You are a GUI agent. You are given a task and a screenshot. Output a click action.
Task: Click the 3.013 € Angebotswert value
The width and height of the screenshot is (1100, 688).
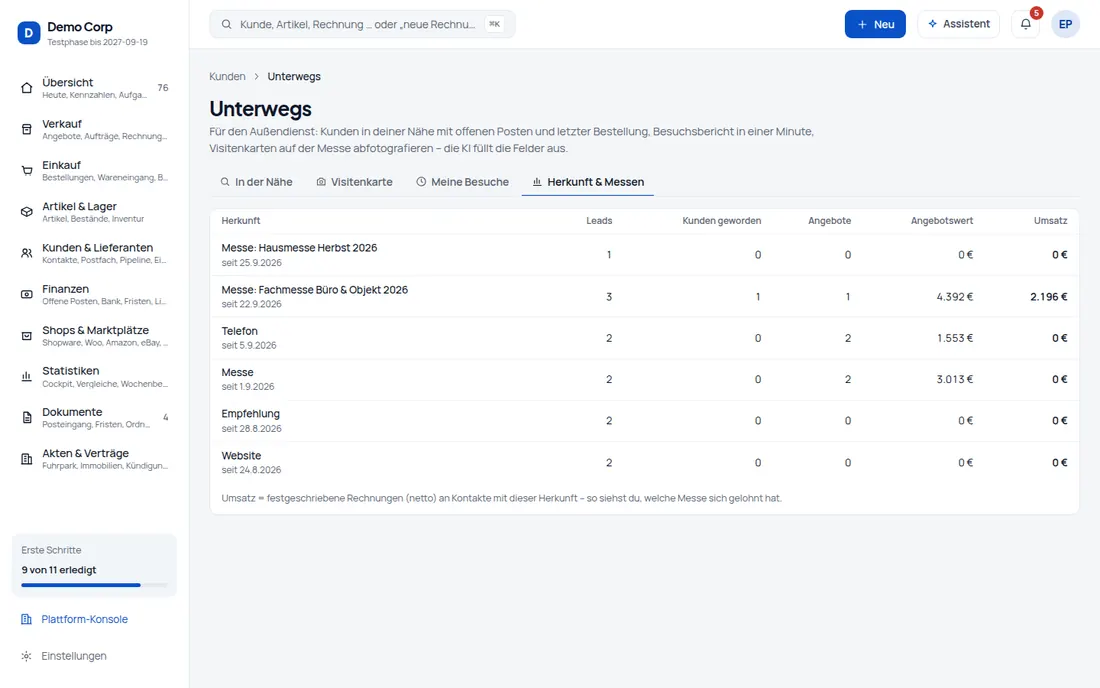(955, 379)
